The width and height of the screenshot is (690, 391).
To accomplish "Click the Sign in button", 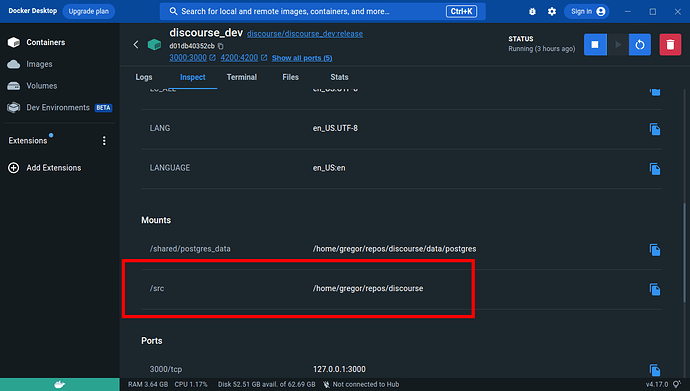I will (x=587, y=11).
